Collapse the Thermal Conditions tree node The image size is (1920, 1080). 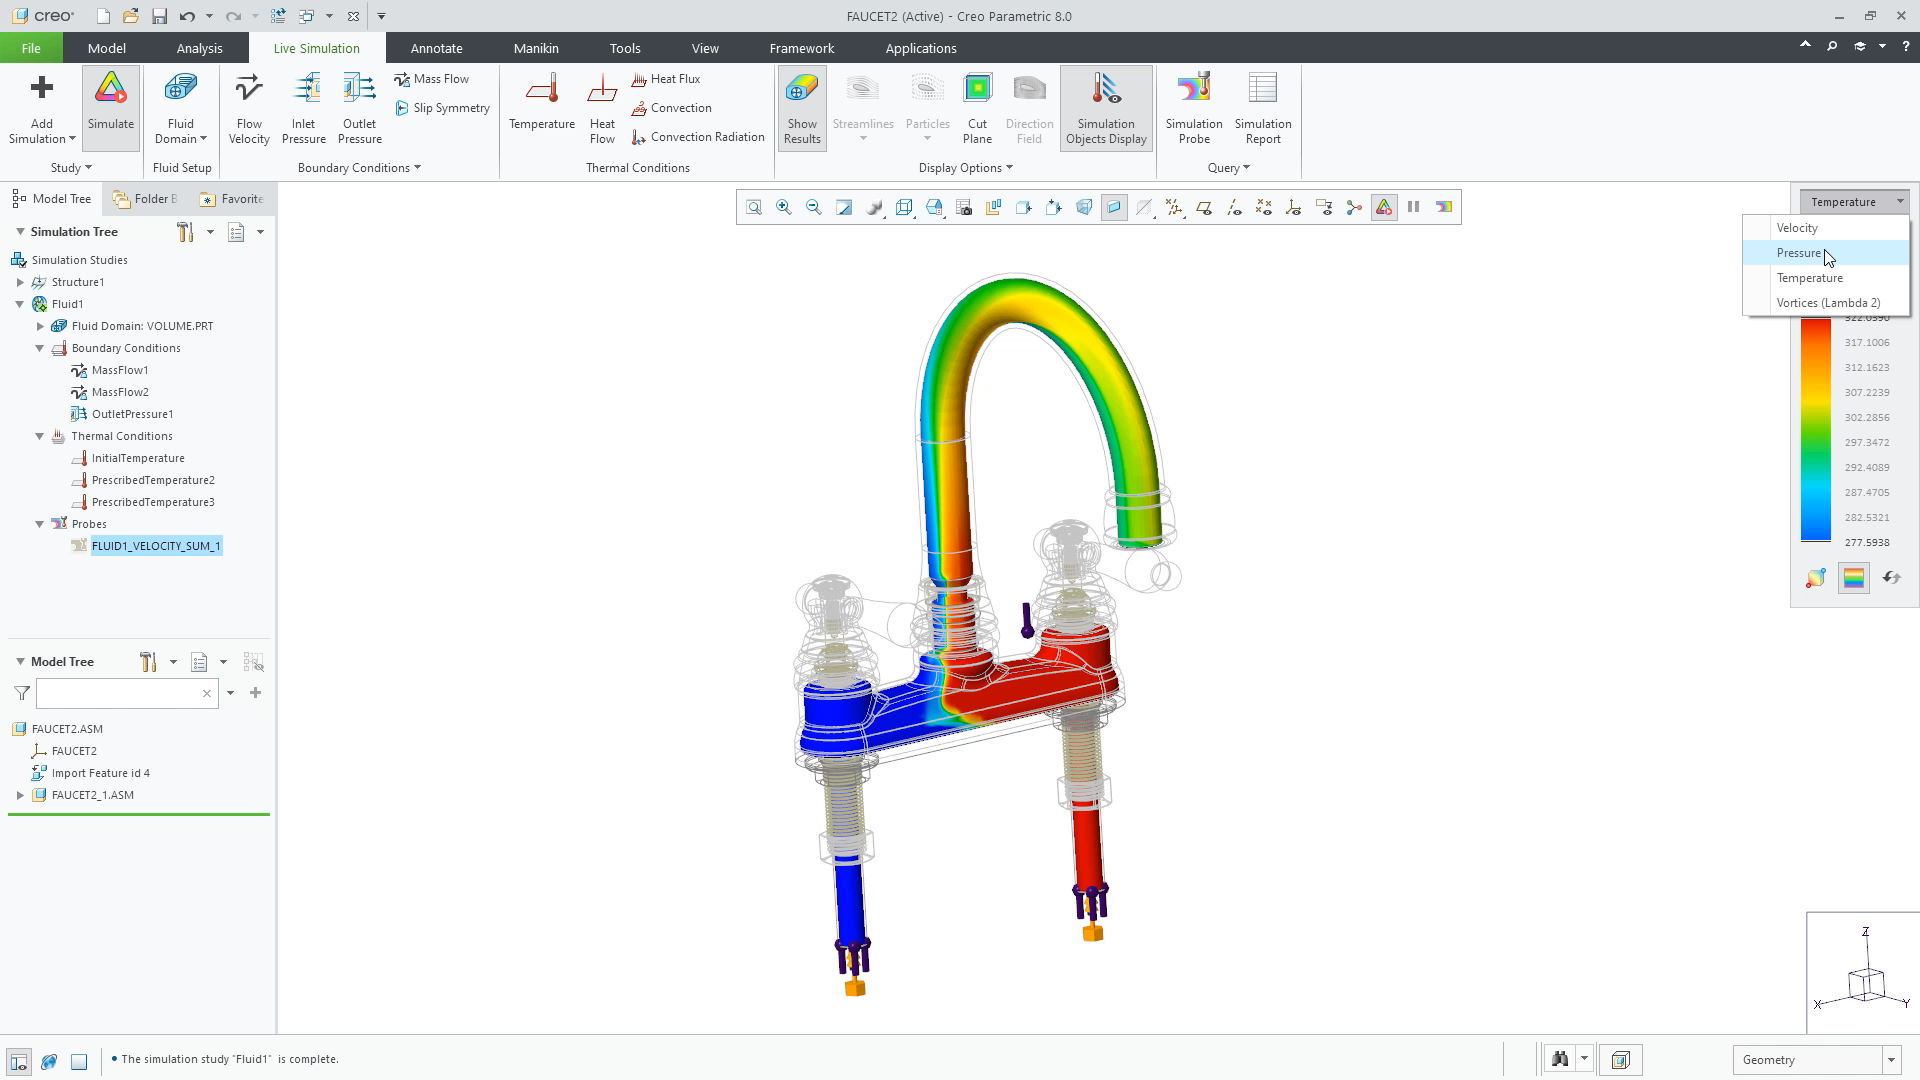point(40,436)
